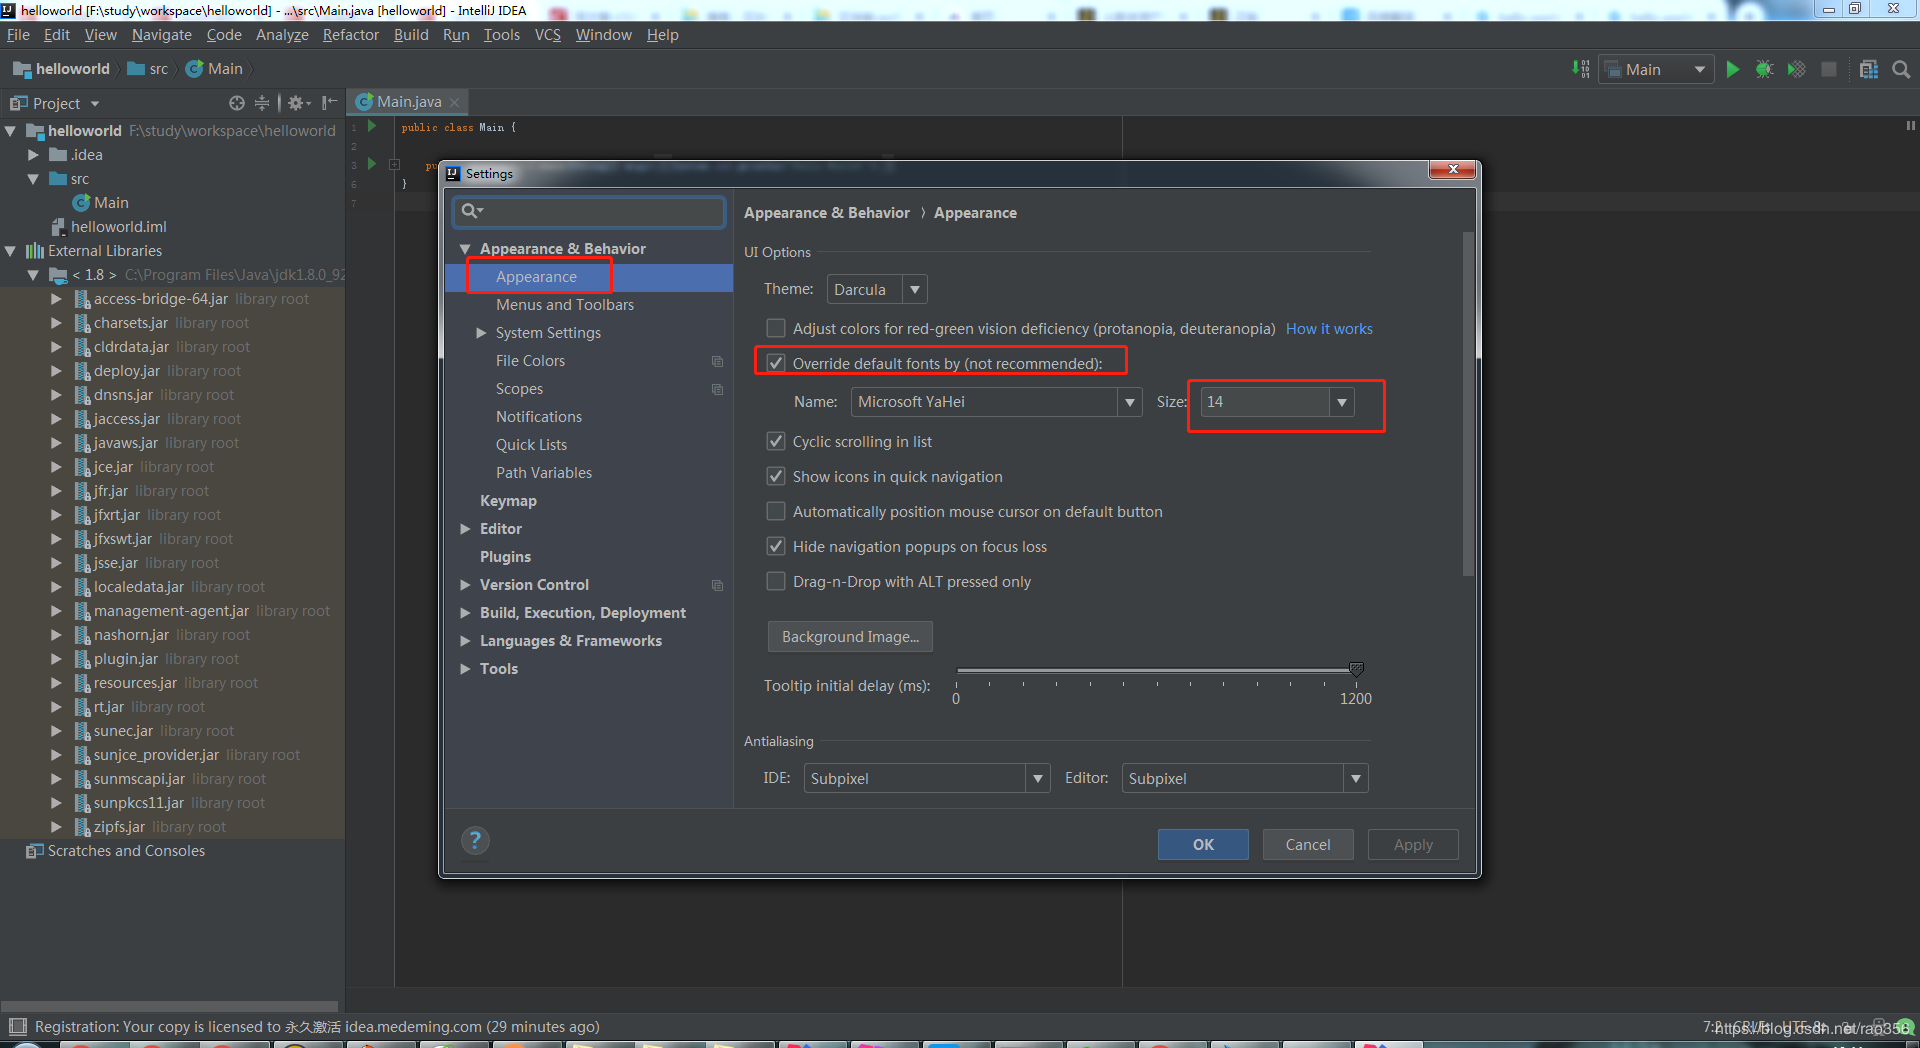Open Project Structure icon in toolbar
This screenshot has height=1048, width=1920.
[1869, 69]
